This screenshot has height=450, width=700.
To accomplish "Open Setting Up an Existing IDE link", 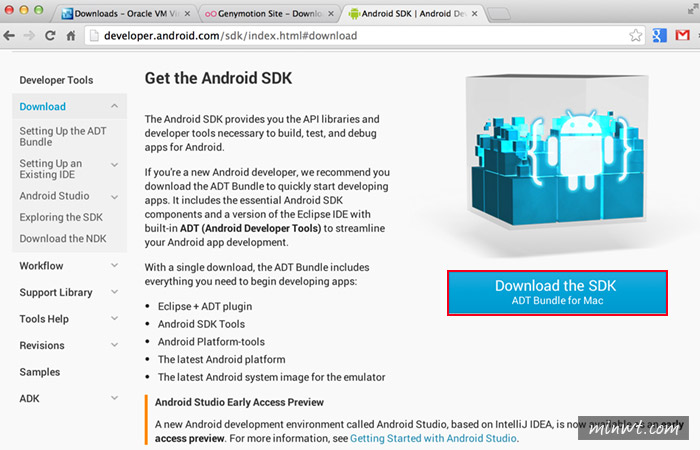I will [x=50, y=169].
